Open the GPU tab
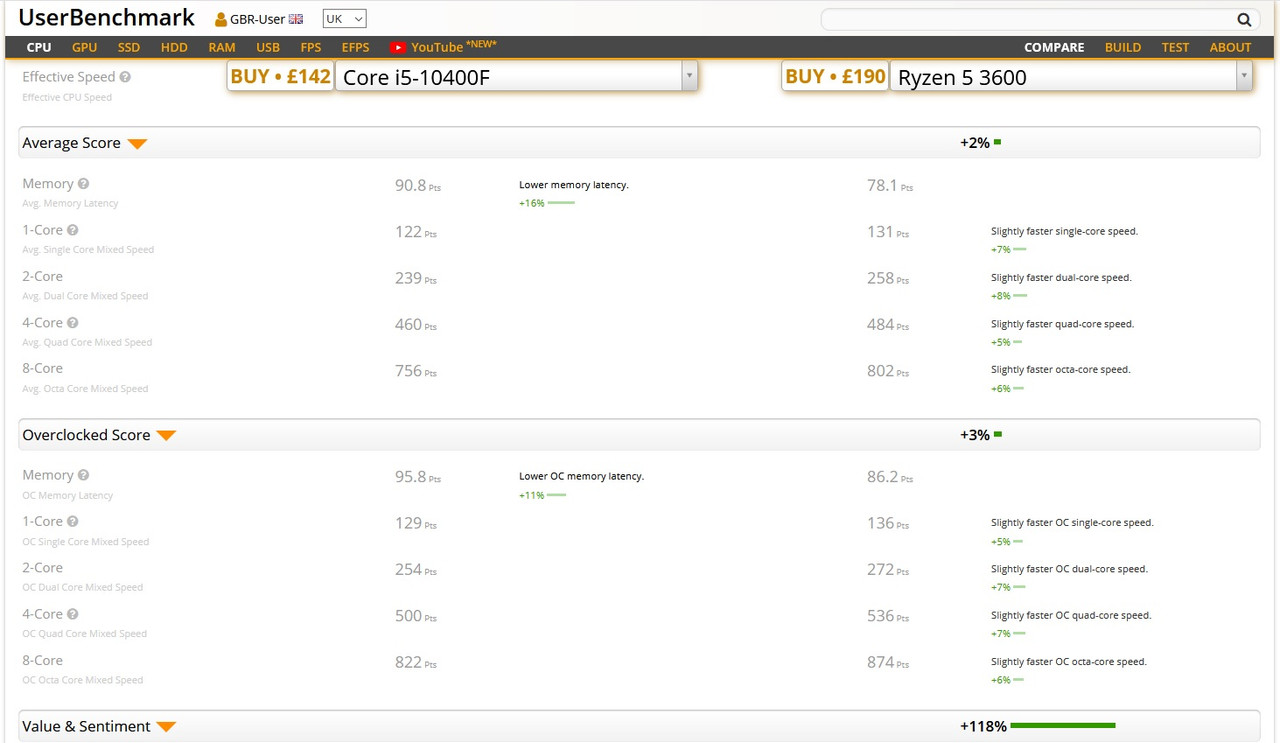This screenshot has width=1280, height=743. [85, 47]
